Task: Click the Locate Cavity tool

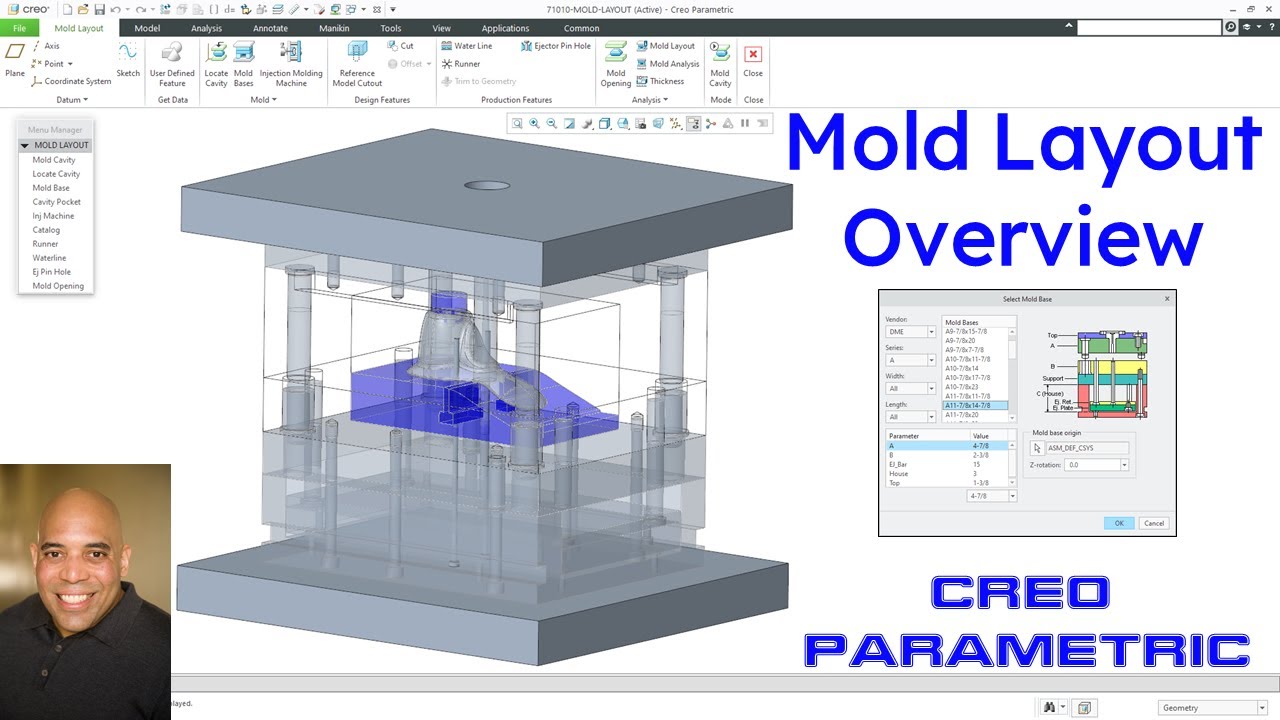Action: pos(216,64)
